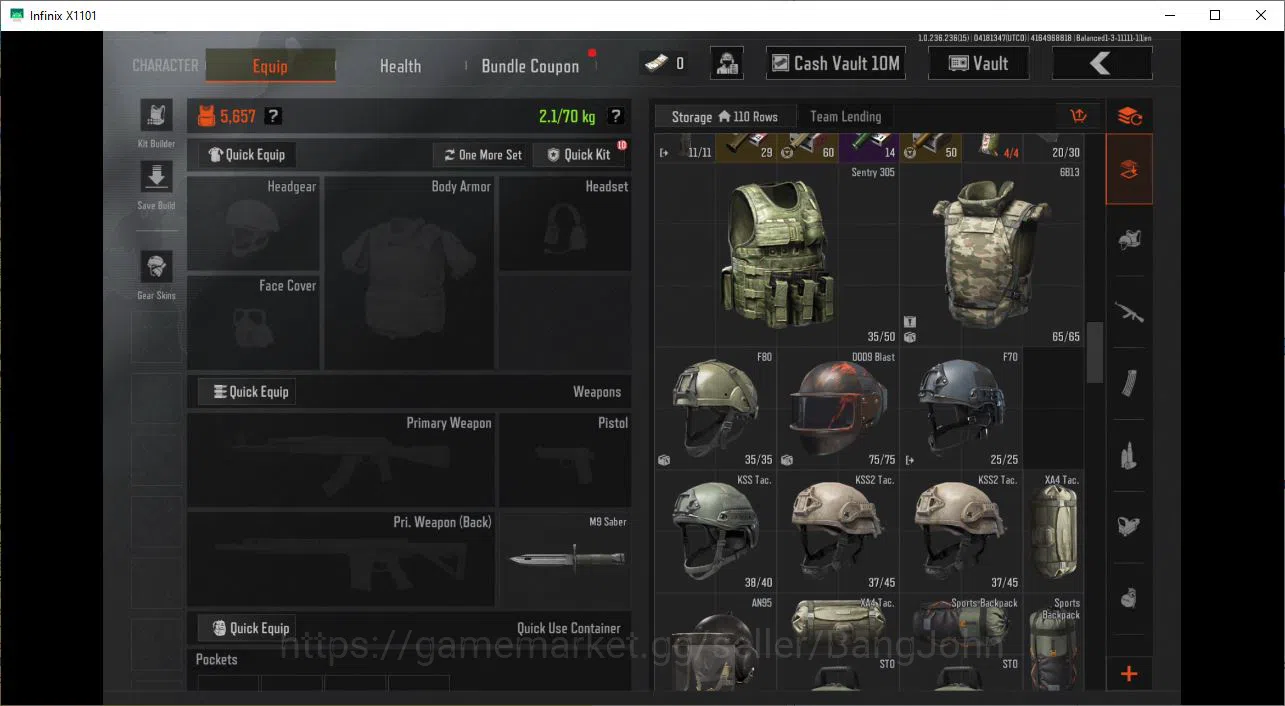The image size is (1285, 706).
Task: Click the cash banknote counter showing 0
Action: tap(665, 63)
